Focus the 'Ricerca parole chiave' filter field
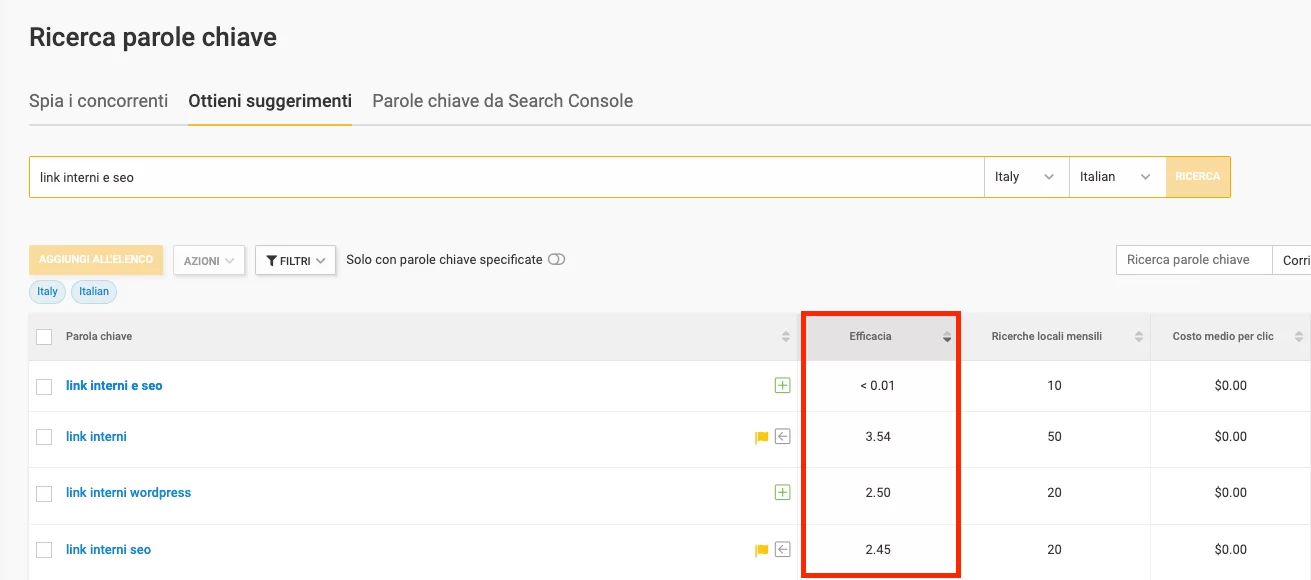Image resolution: width=1311 pixels, height=580 pixels. pos(1194,260)
